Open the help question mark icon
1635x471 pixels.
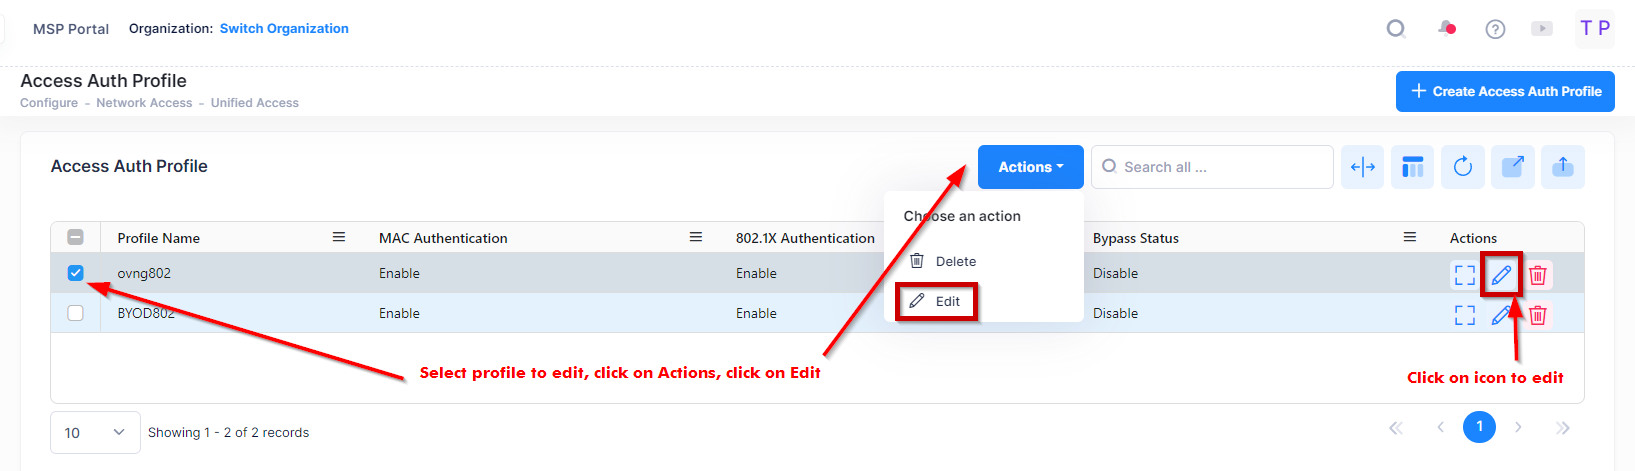[1495, 29]
